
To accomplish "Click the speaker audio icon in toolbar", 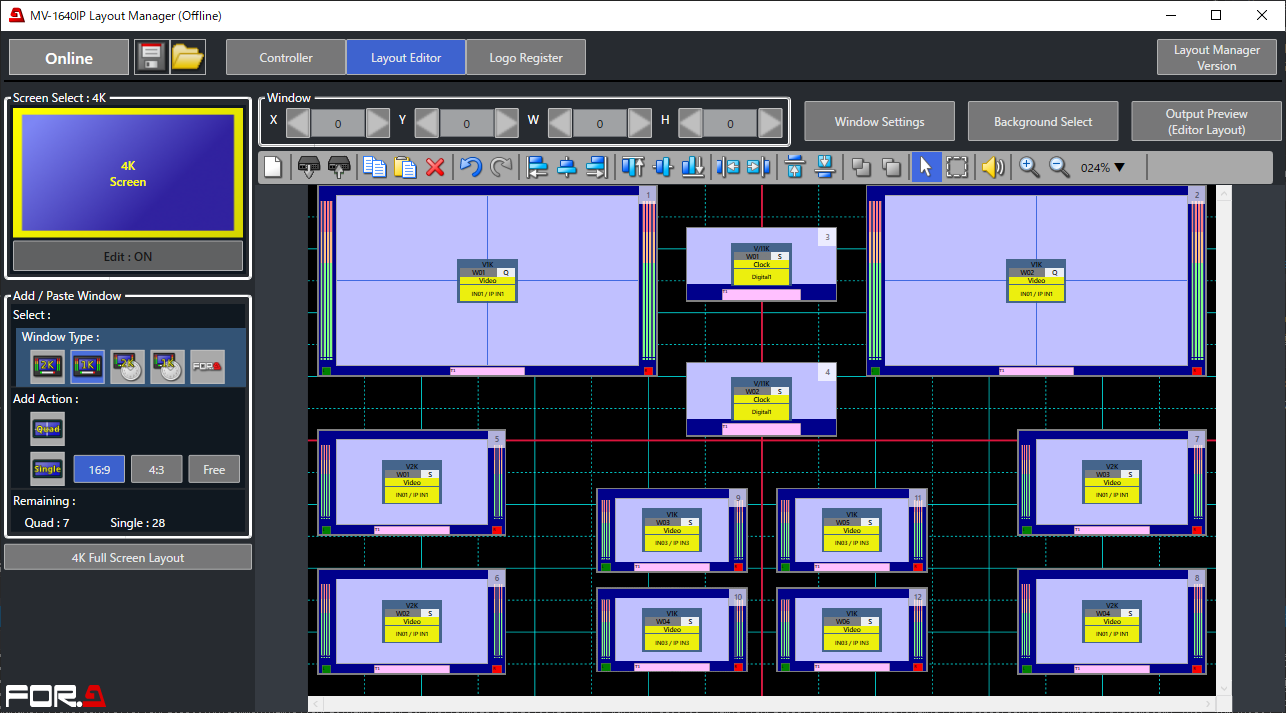I will point(992,167).
